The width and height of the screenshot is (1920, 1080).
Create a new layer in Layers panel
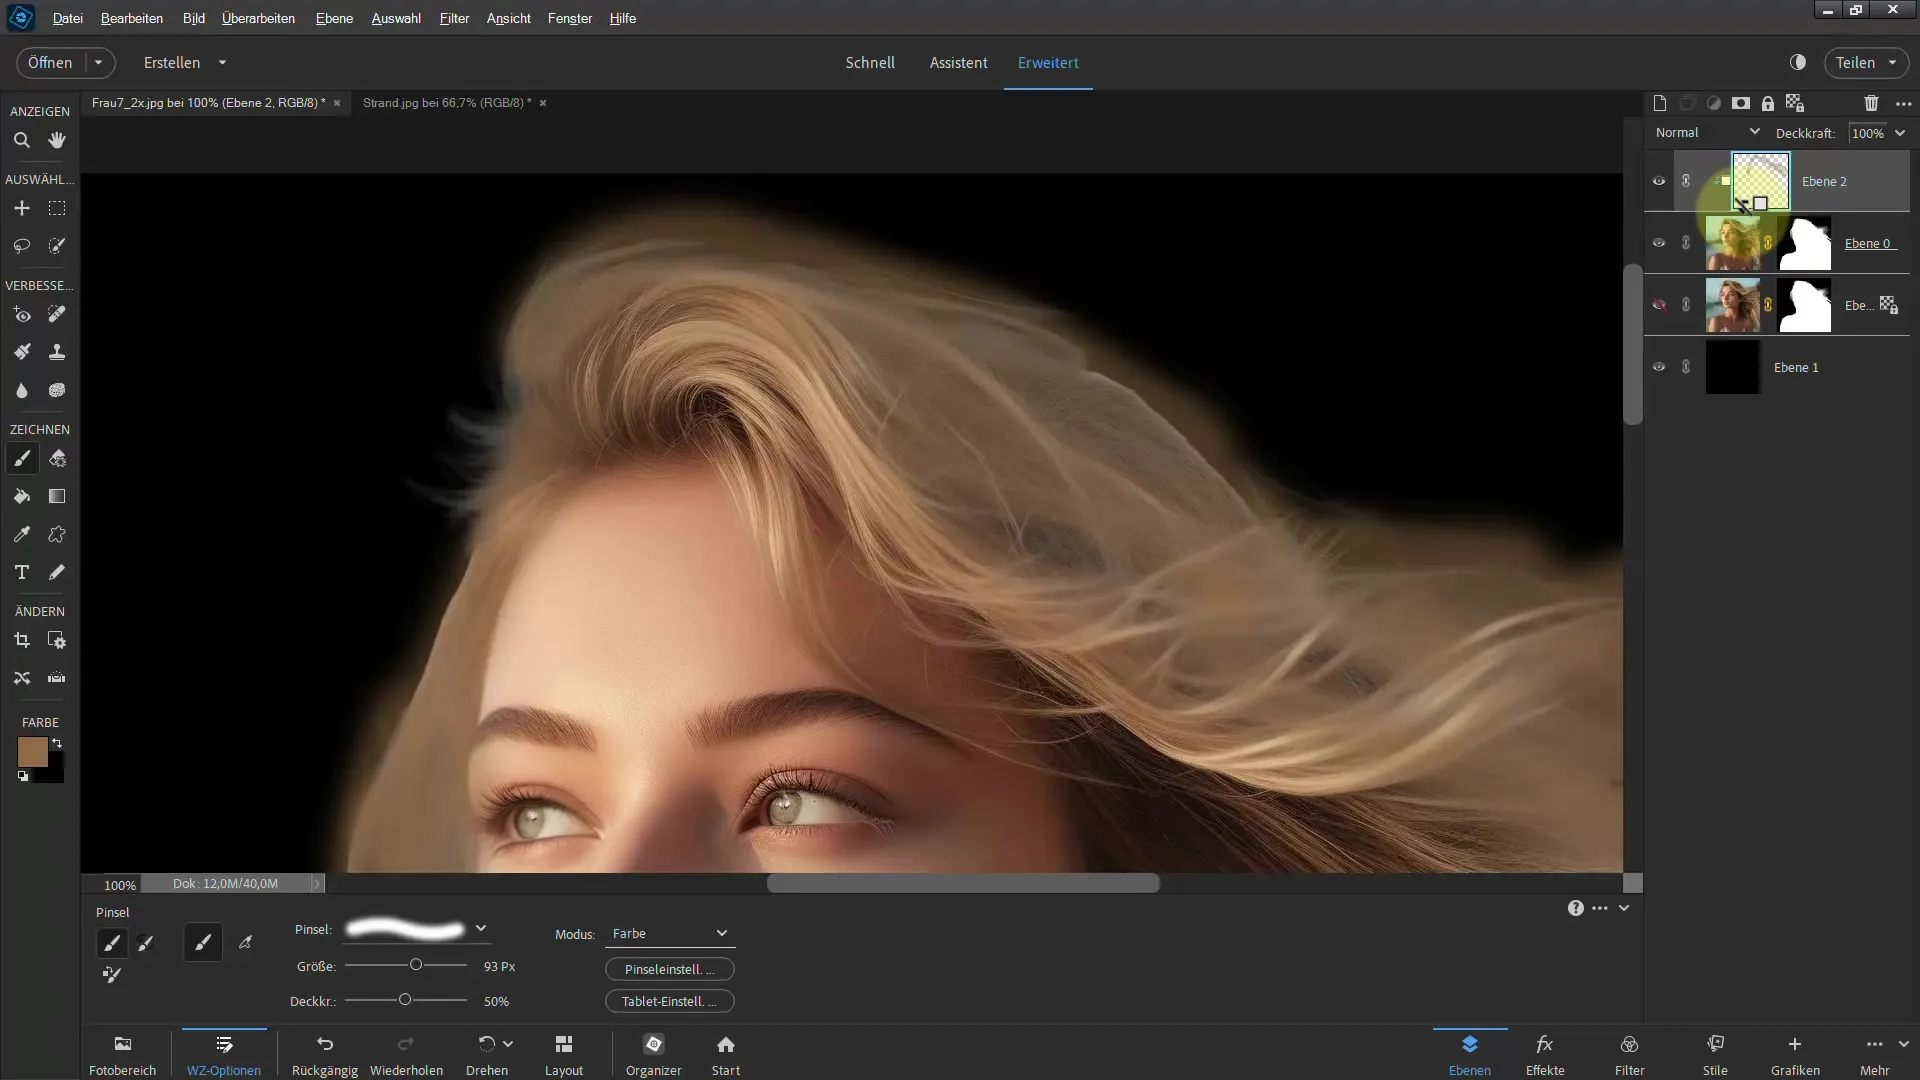coord(1660,103)
